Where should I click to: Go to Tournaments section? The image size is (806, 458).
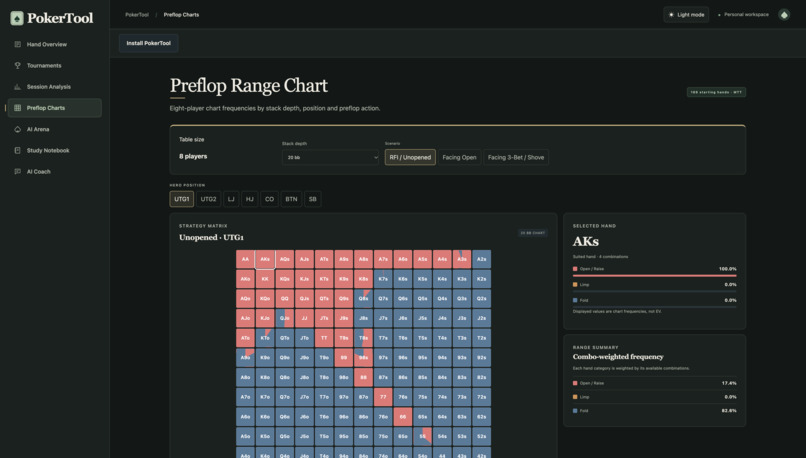click(54, 65)
